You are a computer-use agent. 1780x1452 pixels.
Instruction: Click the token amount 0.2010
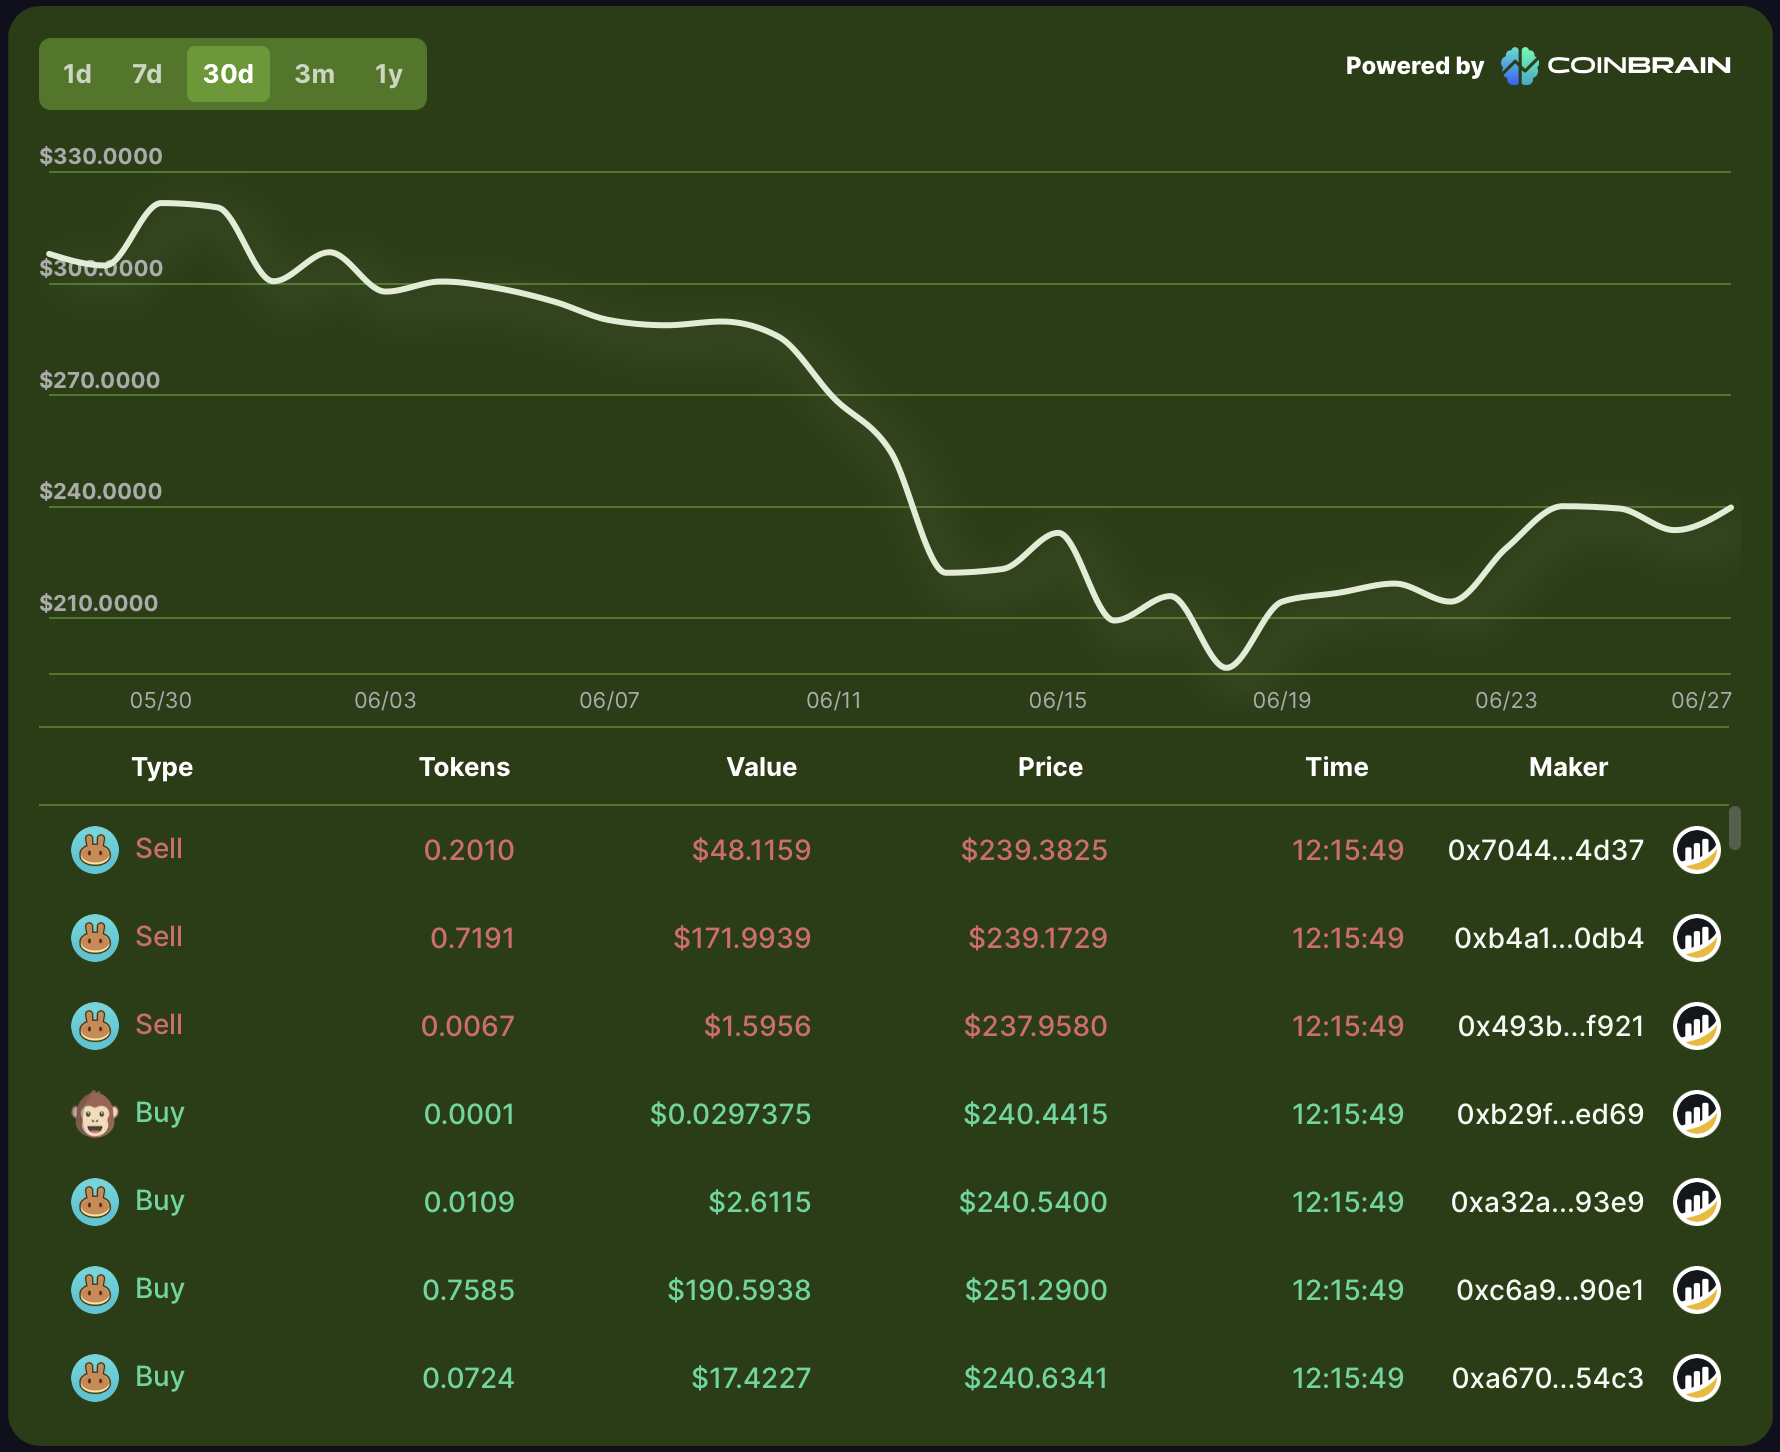tap(469, 850)
